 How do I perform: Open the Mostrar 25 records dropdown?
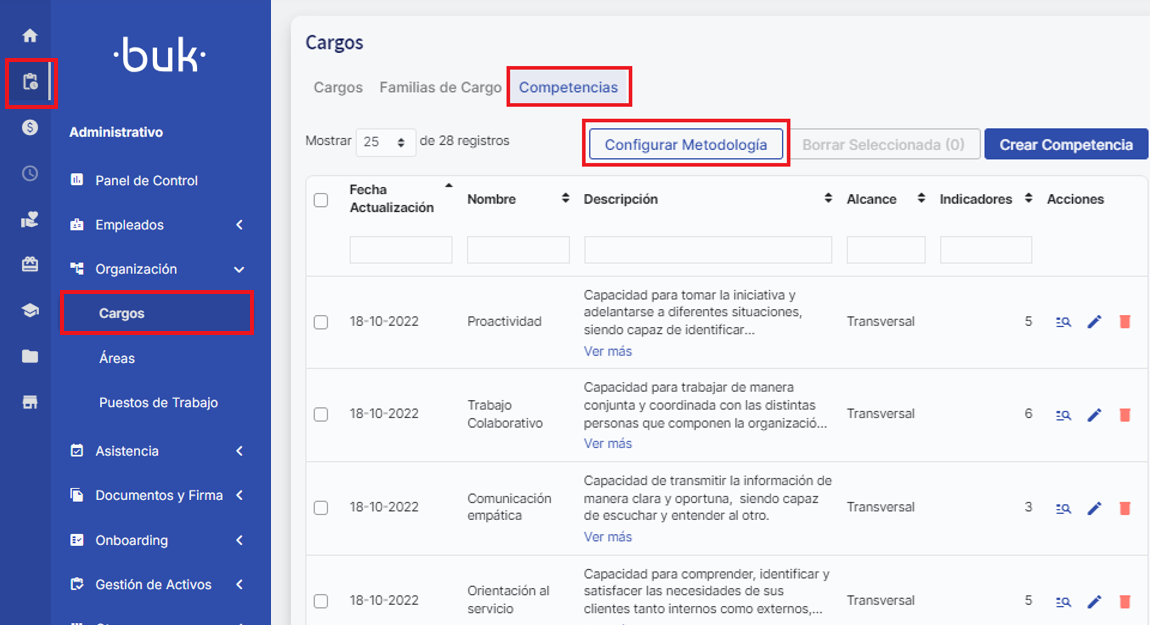(385, 142)
